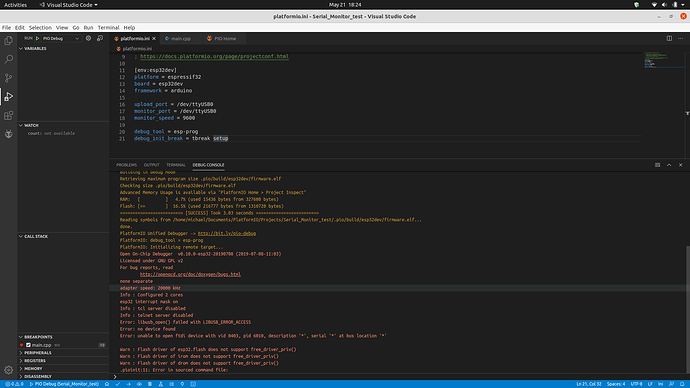Click PlatformIO Upload arrow in status bar

[128, 384]
